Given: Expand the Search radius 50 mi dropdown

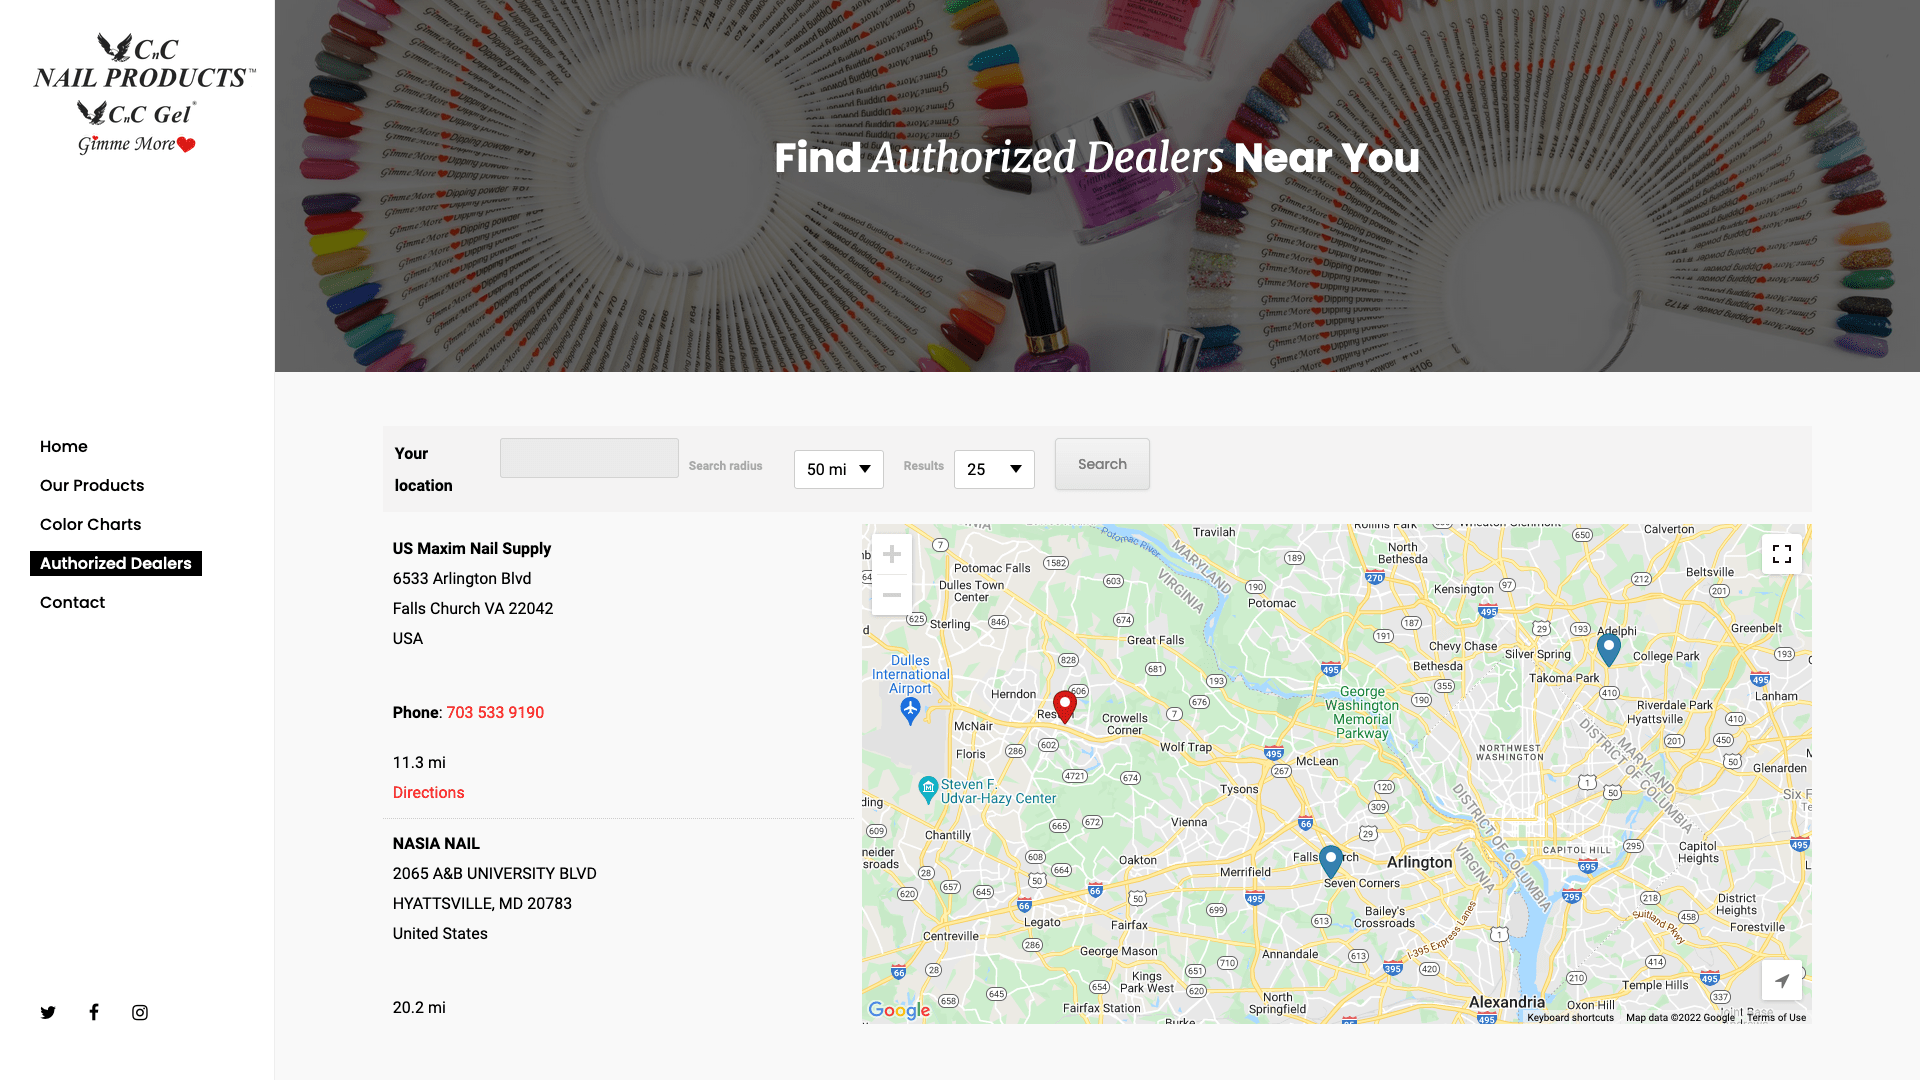Looking at the screenshot, I should point(838,469).
